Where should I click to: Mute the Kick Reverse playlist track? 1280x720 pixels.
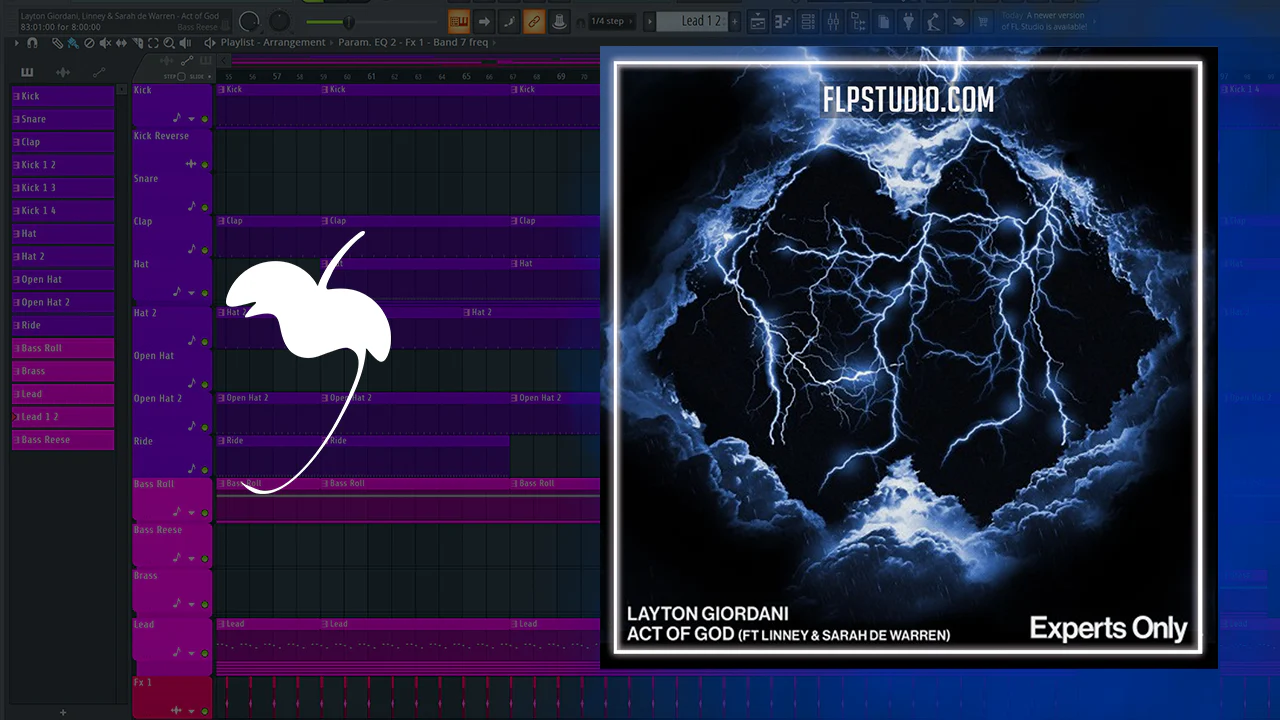[x=205, y=164]
